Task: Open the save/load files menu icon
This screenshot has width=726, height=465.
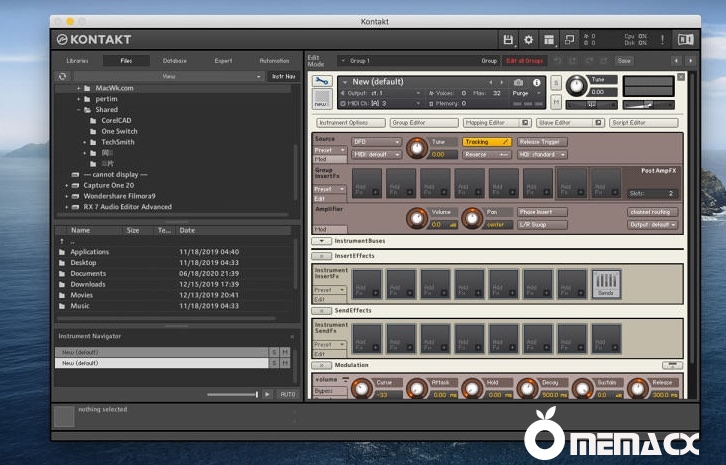Action: point(508,40)
